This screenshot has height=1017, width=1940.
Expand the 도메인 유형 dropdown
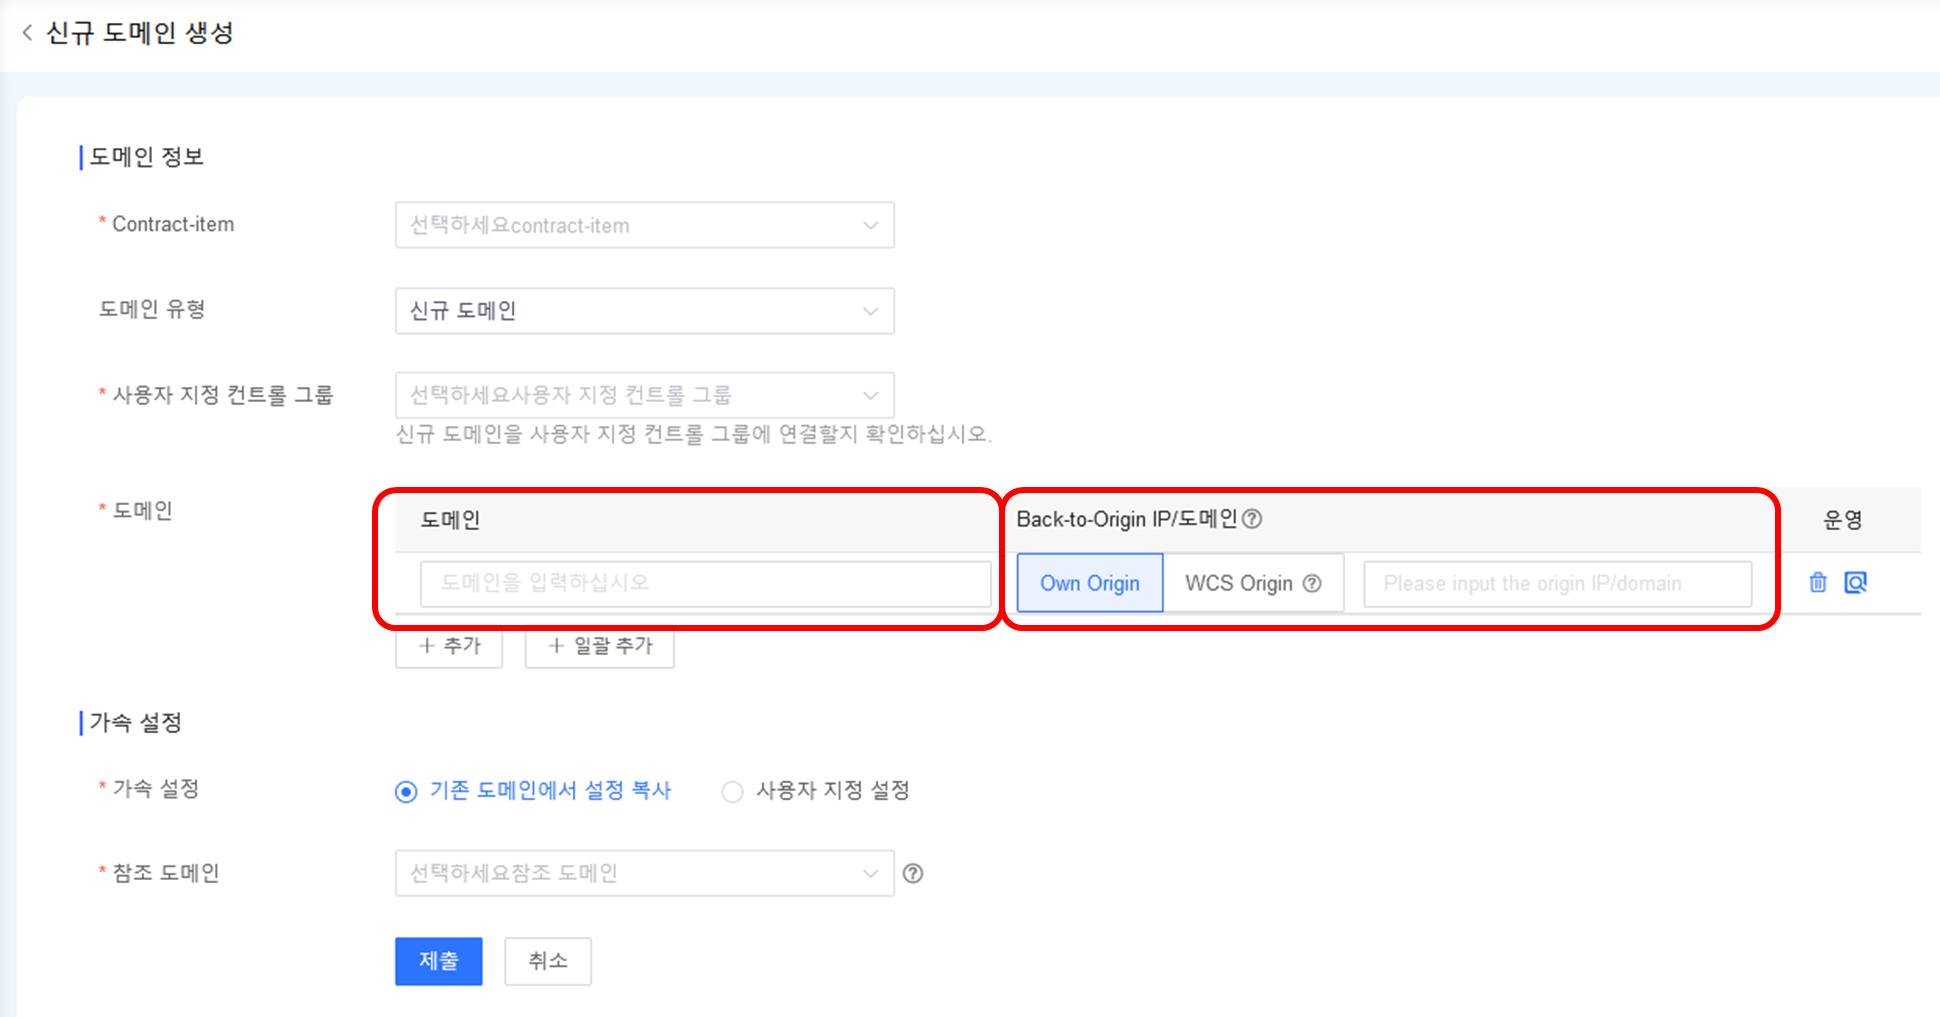click(x=644, y=311)
